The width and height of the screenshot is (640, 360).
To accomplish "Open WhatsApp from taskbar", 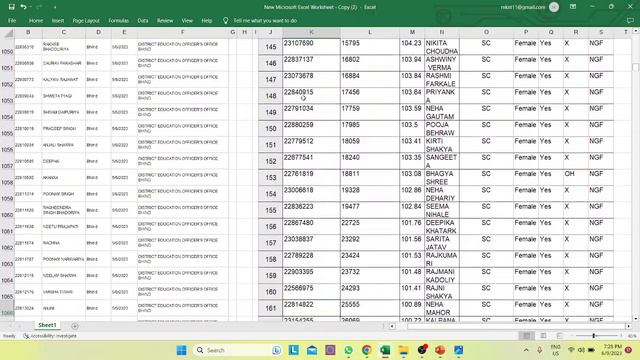I will 348,350.
